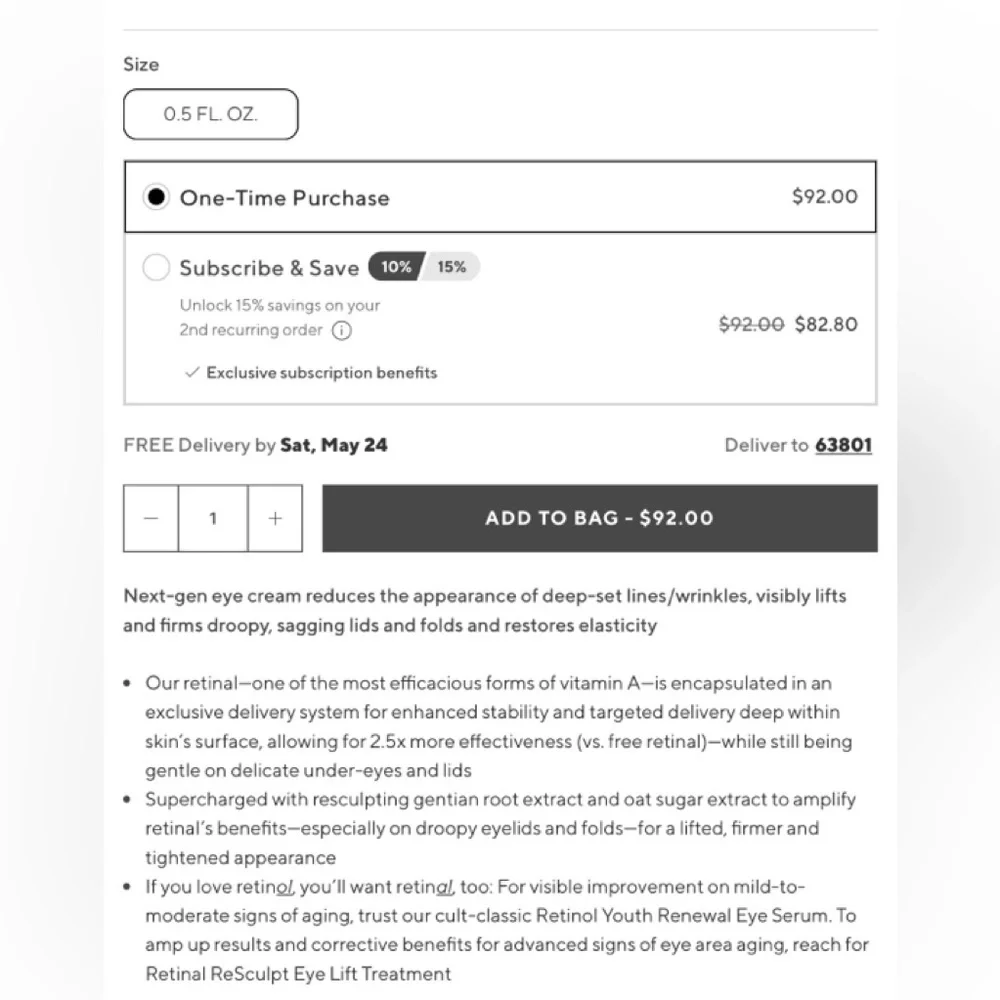
Task: Choose the Subscribe & Save radio option
Action: point(156,267)
